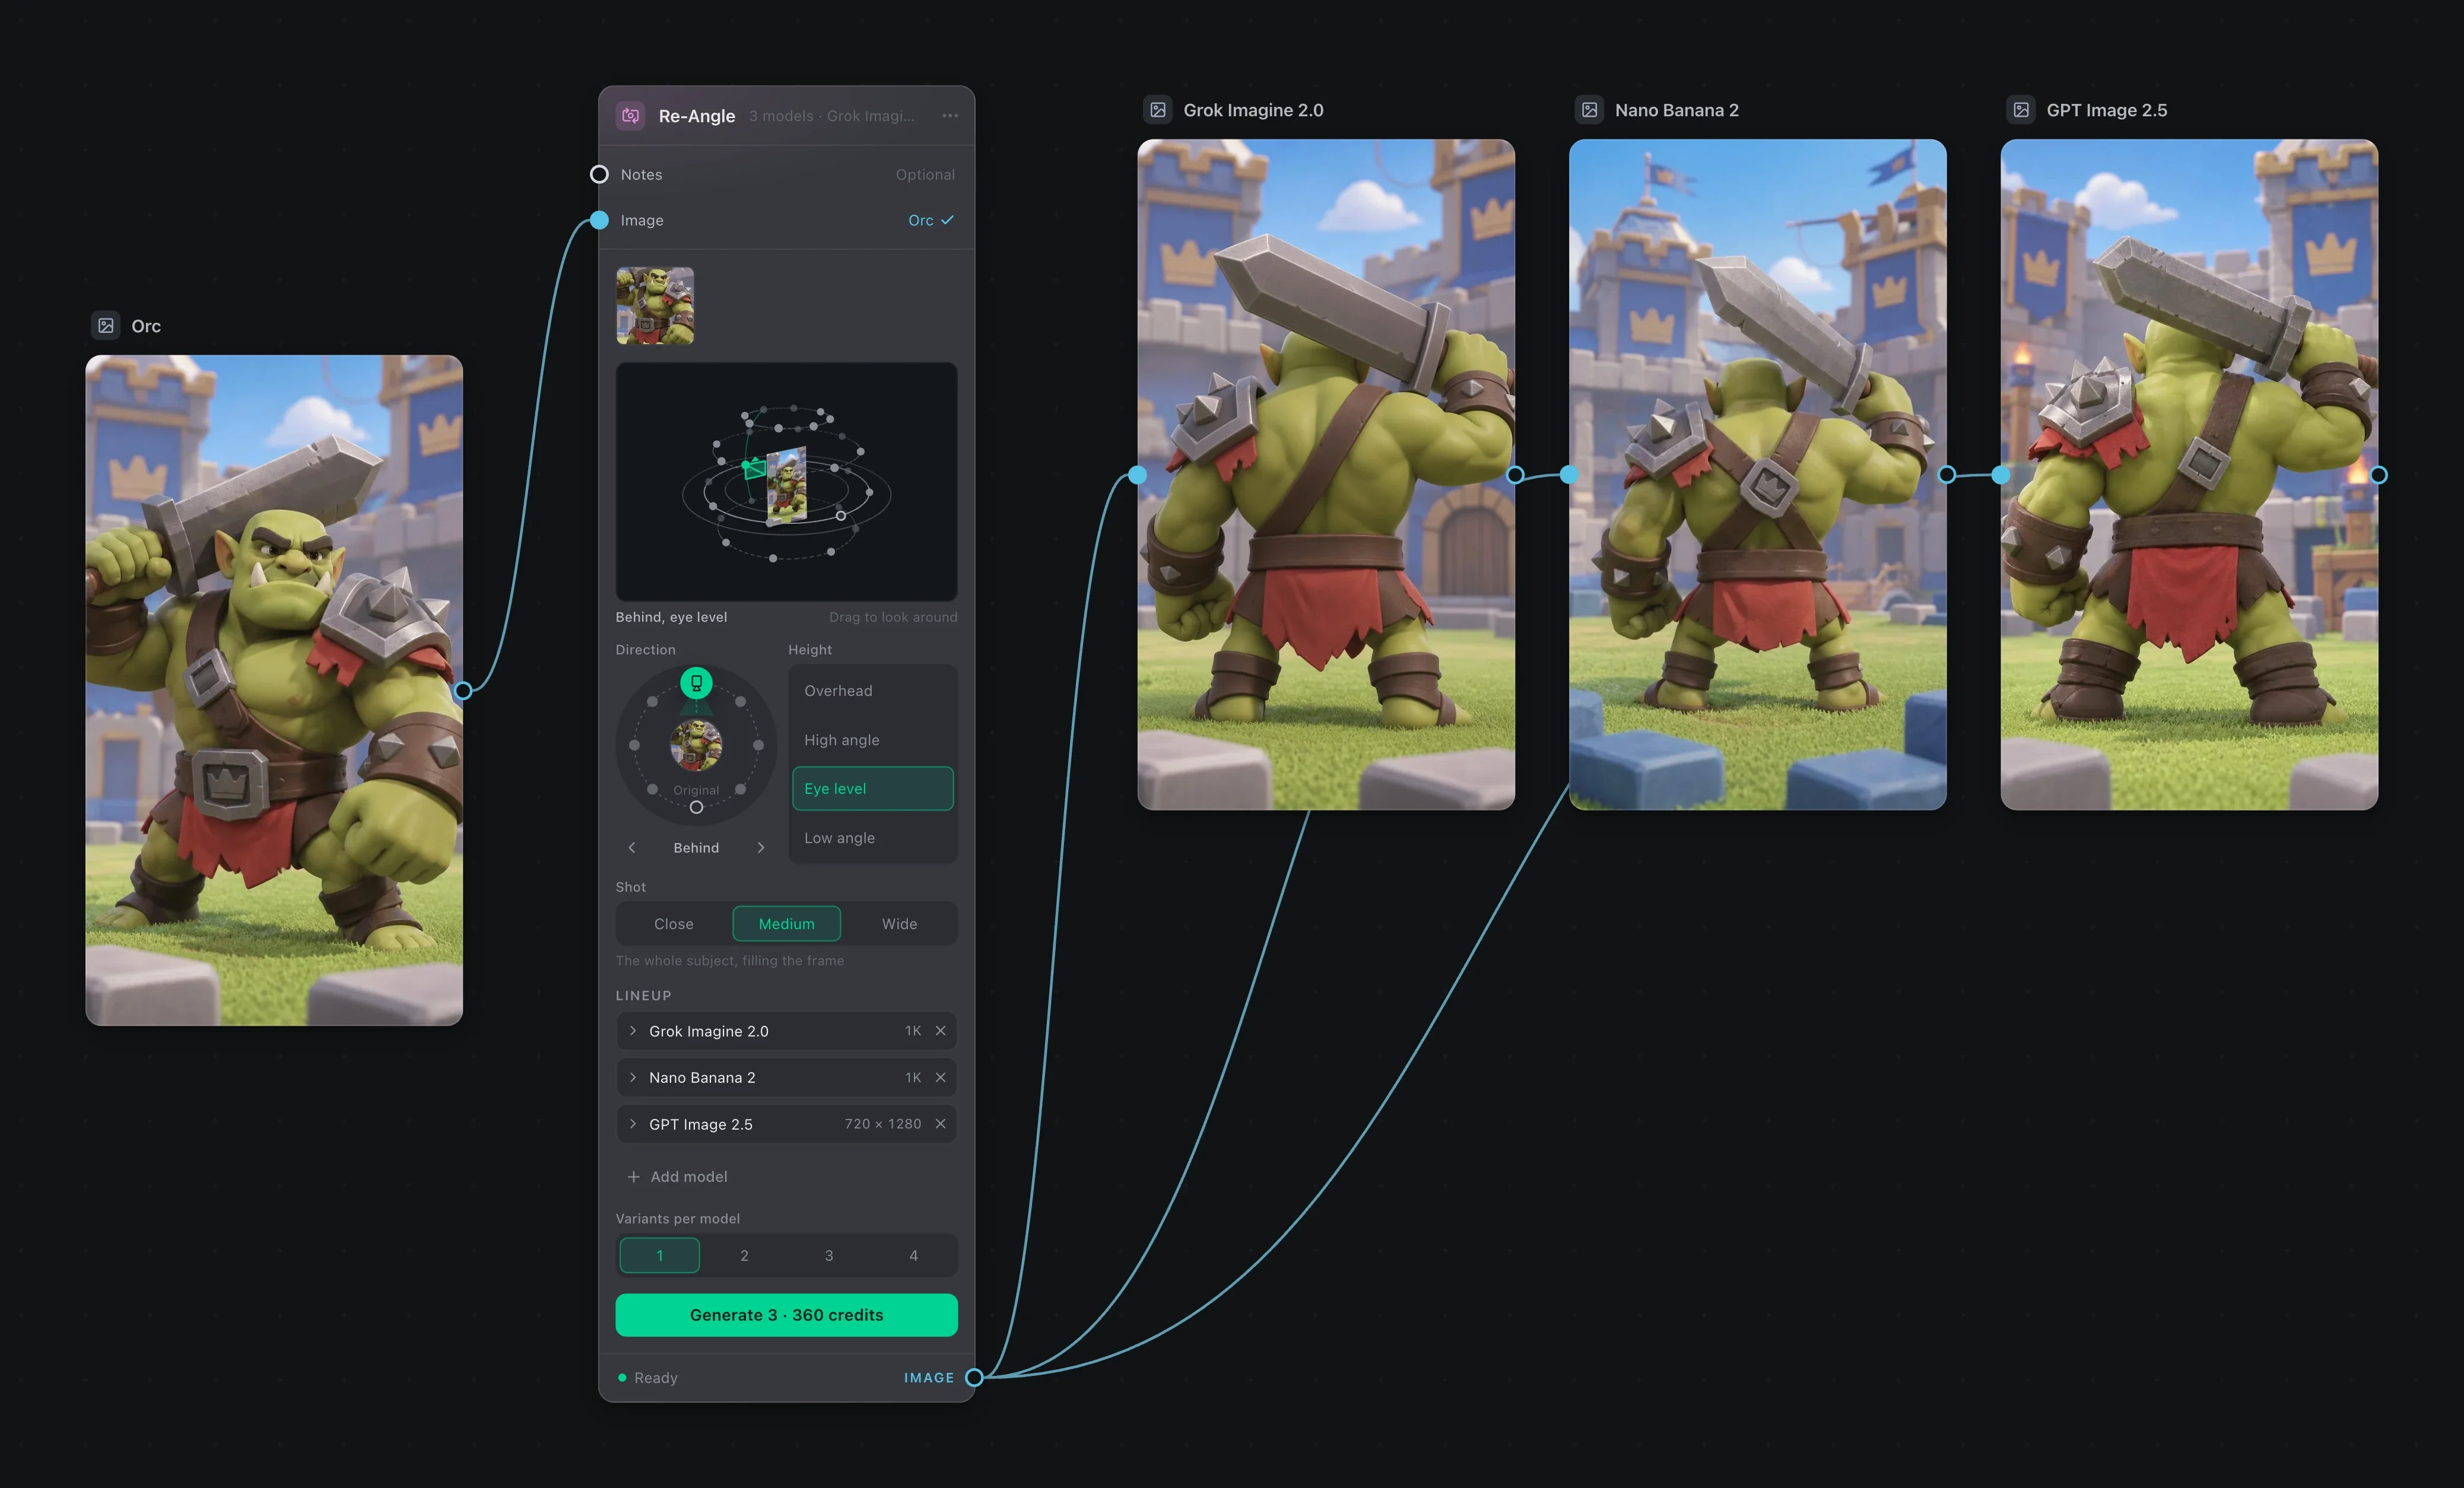Image resolution: width=2464 pixels, height=1488 pixels.
Task: Click the Re-Angle node camera icon
Action: 631,116
